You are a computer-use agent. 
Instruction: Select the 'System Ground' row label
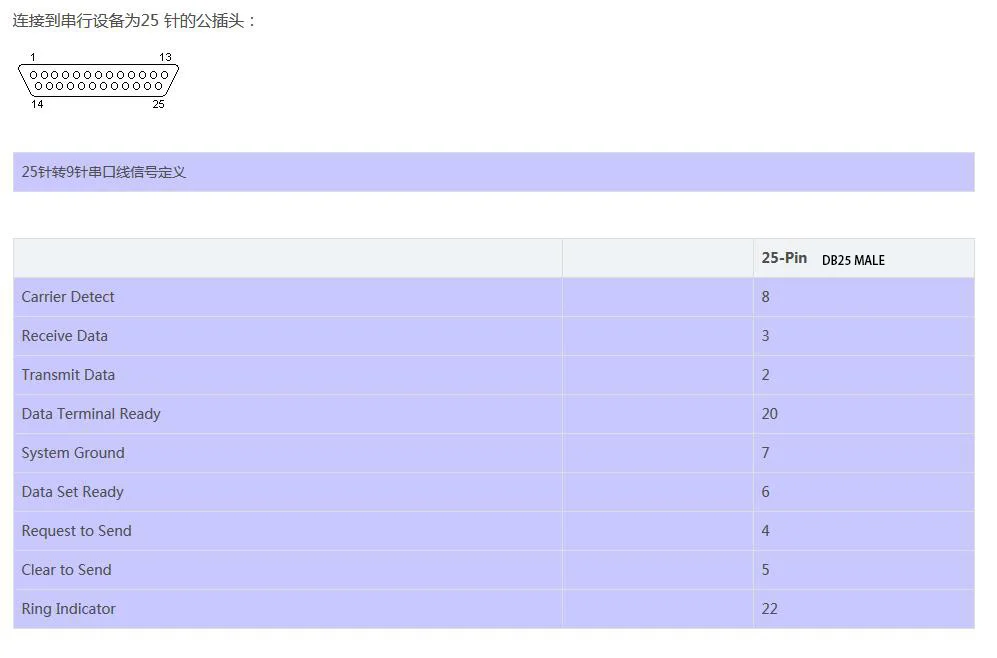73,453
